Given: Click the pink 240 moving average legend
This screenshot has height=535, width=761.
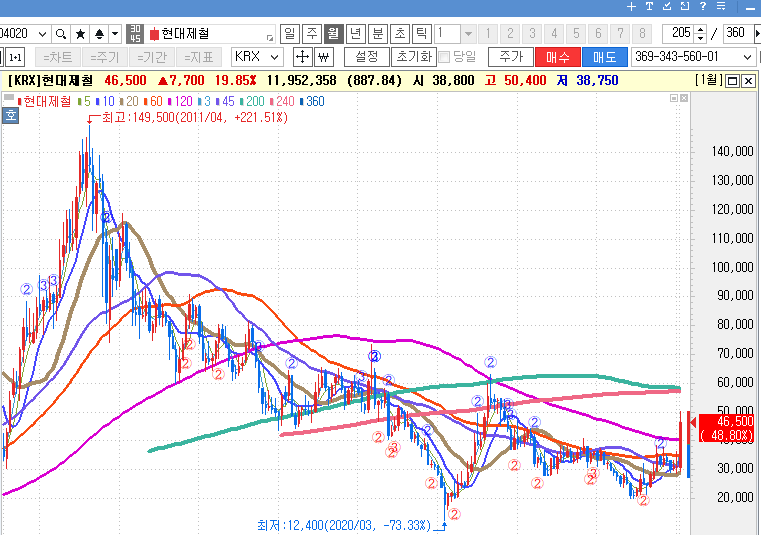Looking at the screenshot, I should [282, 101].
